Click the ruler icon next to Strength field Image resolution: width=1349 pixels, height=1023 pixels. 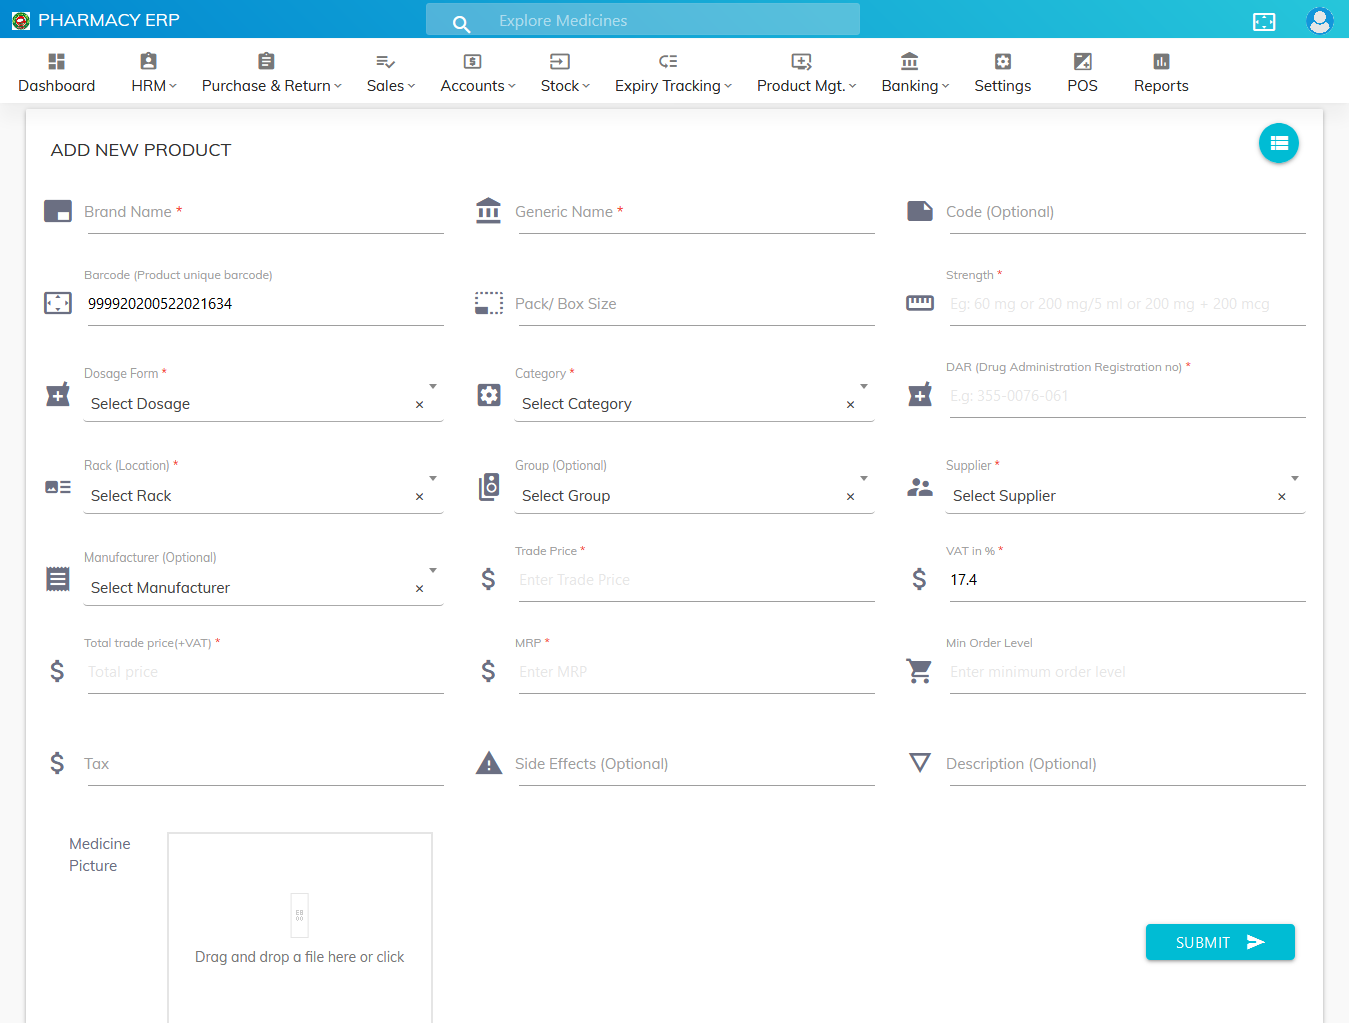(x=919, y=302)
